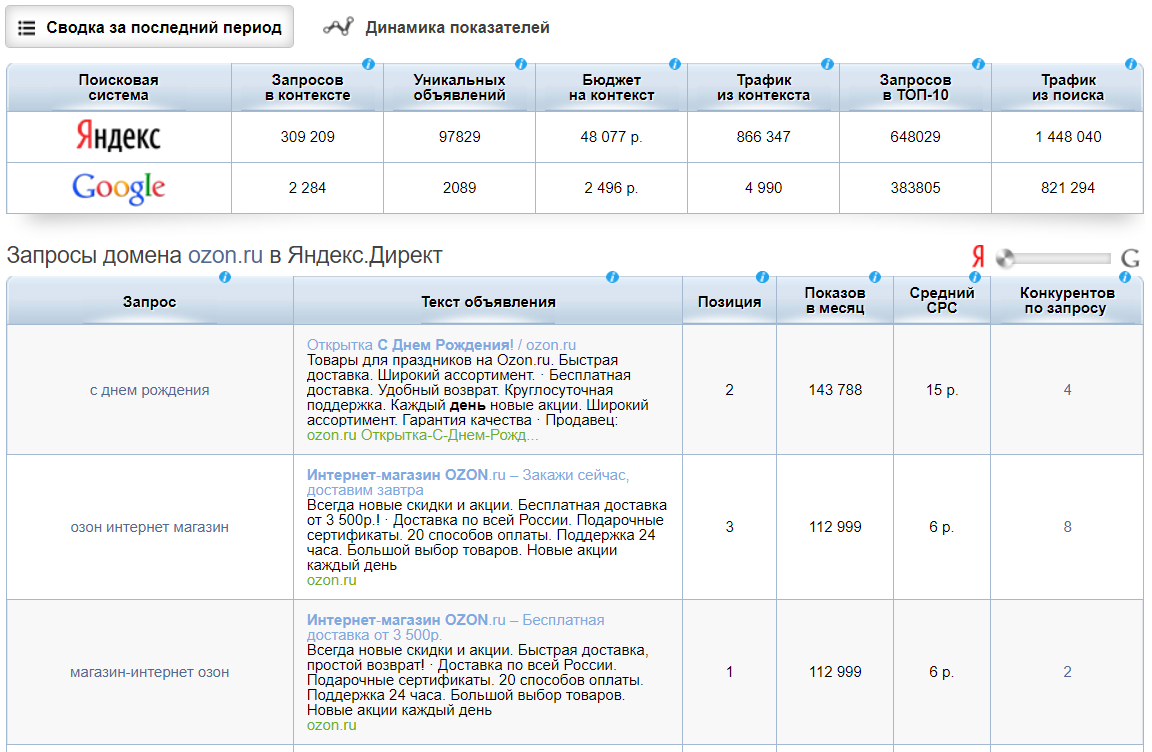Open the Сводка за последний период tab
Viewport: 1152px width, 752px height.
[x=149, y=27]
